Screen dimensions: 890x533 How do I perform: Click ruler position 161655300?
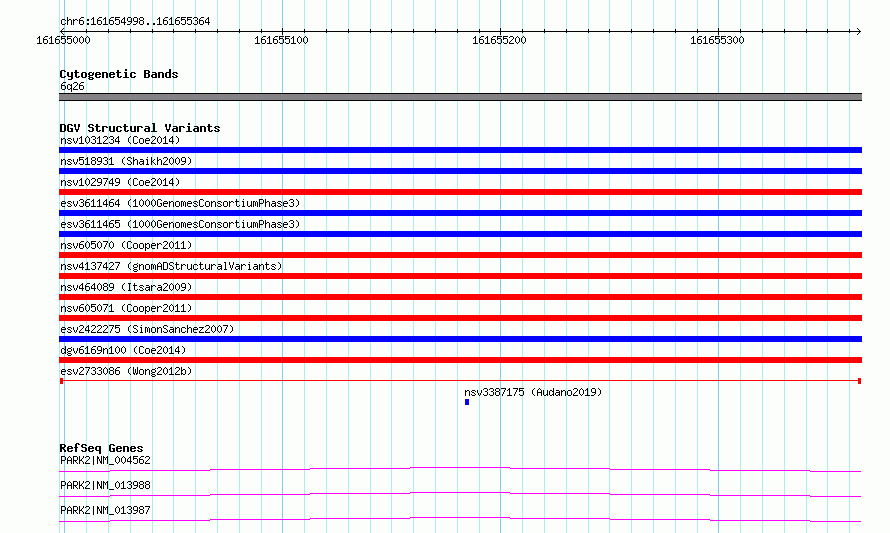point(717,40)
